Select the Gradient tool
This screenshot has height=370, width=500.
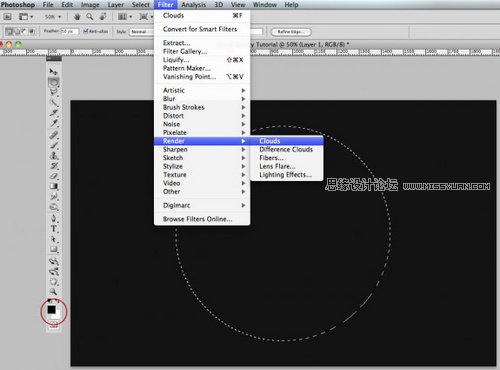pos(54,186)
